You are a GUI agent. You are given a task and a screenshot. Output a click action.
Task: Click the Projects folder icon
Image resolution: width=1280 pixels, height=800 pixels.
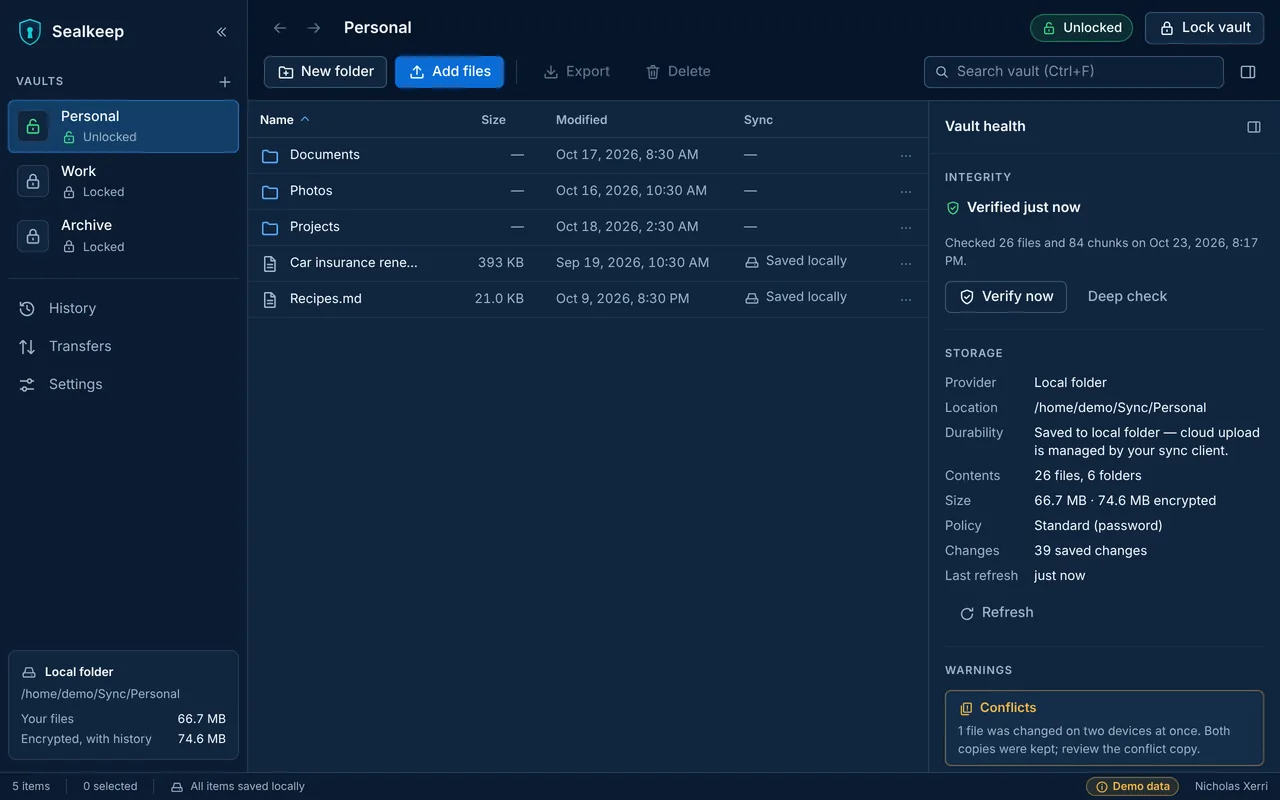tap(270, 228)
